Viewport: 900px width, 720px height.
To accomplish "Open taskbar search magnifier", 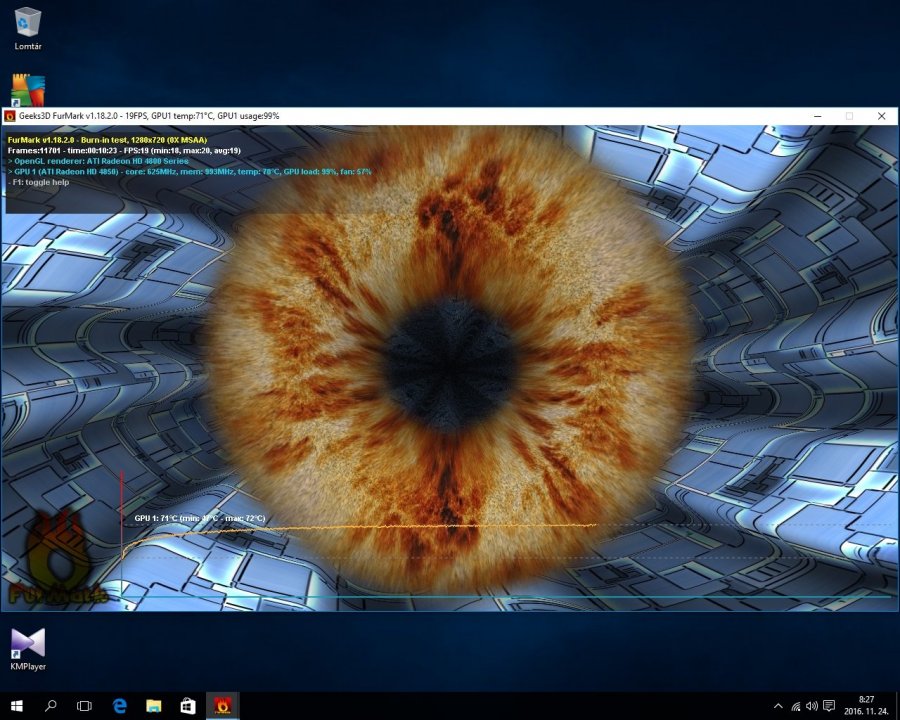I will point(51,706).
